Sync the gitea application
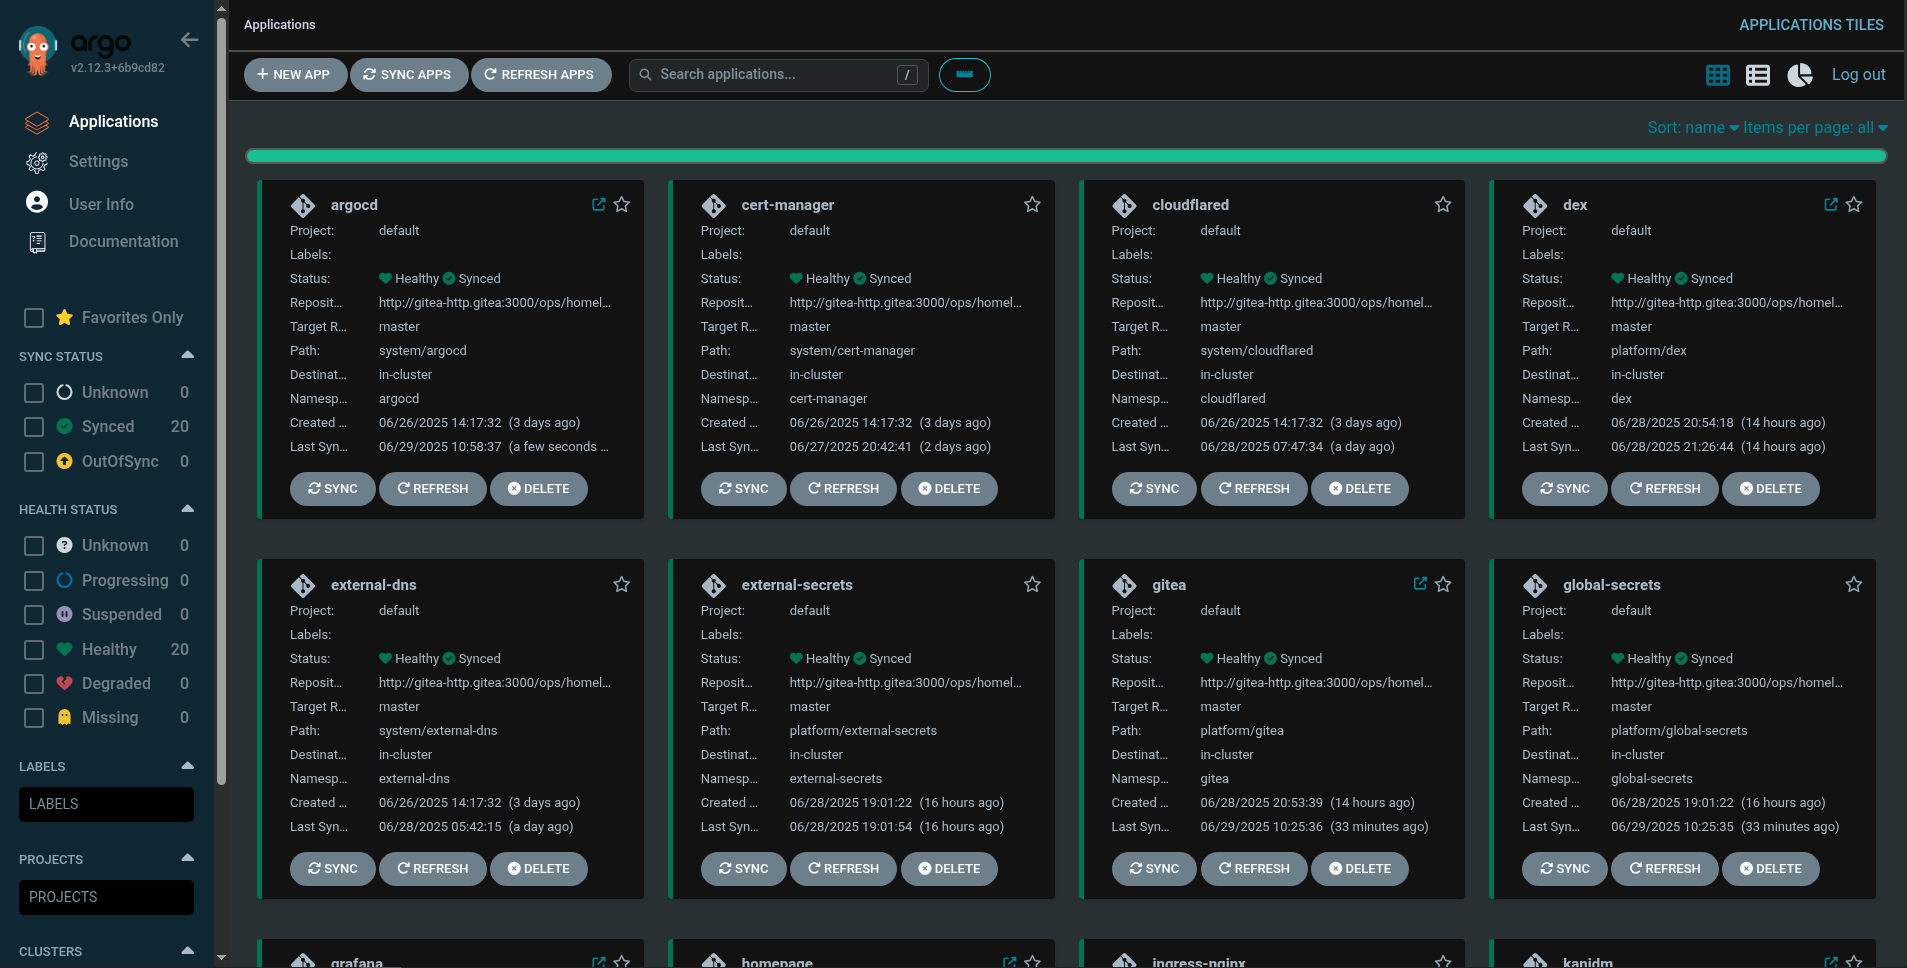1907x968 pixels. (1154, 869)
